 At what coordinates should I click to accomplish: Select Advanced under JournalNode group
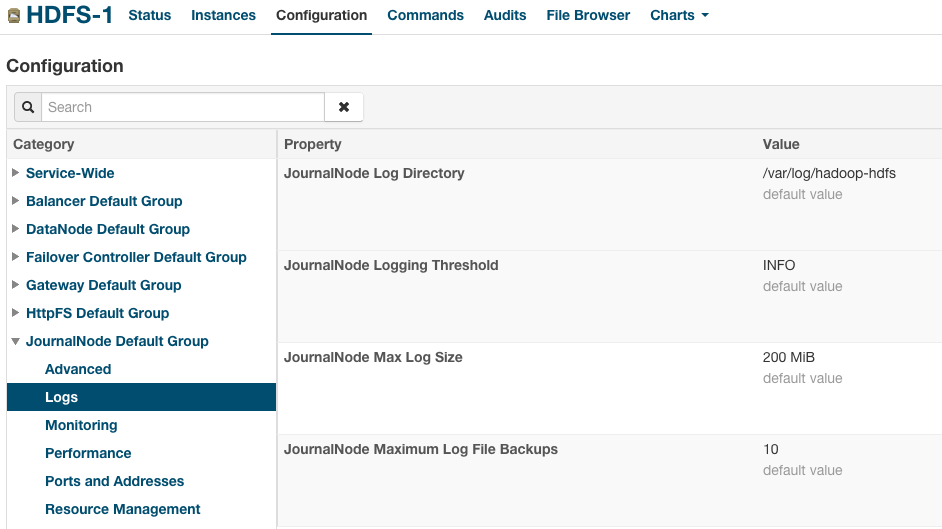[78, 369]
